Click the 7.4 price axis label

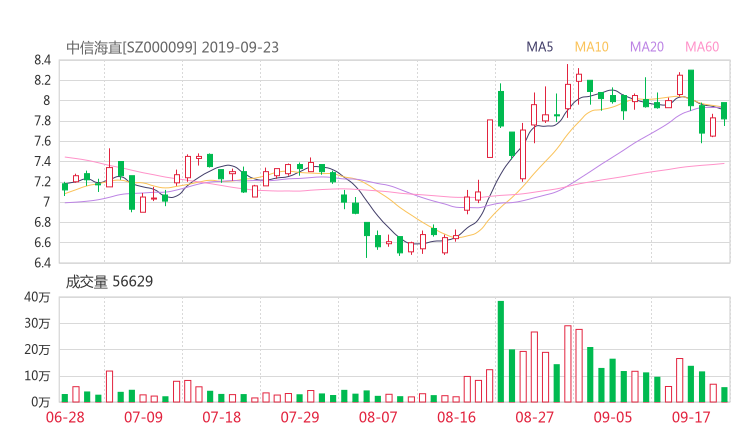[42, 161]
